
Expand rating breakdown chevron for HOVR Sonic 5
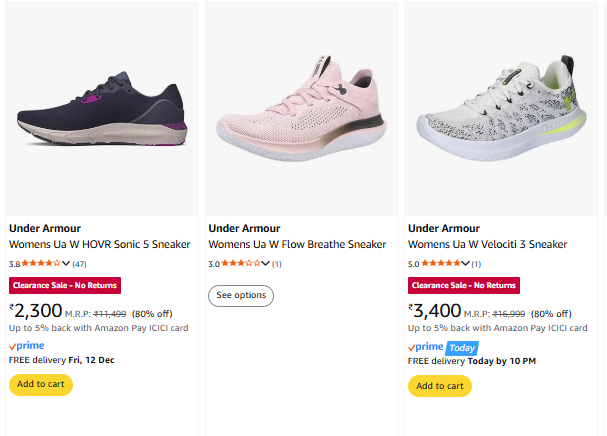pyautogui.click(x=66, y=264)
